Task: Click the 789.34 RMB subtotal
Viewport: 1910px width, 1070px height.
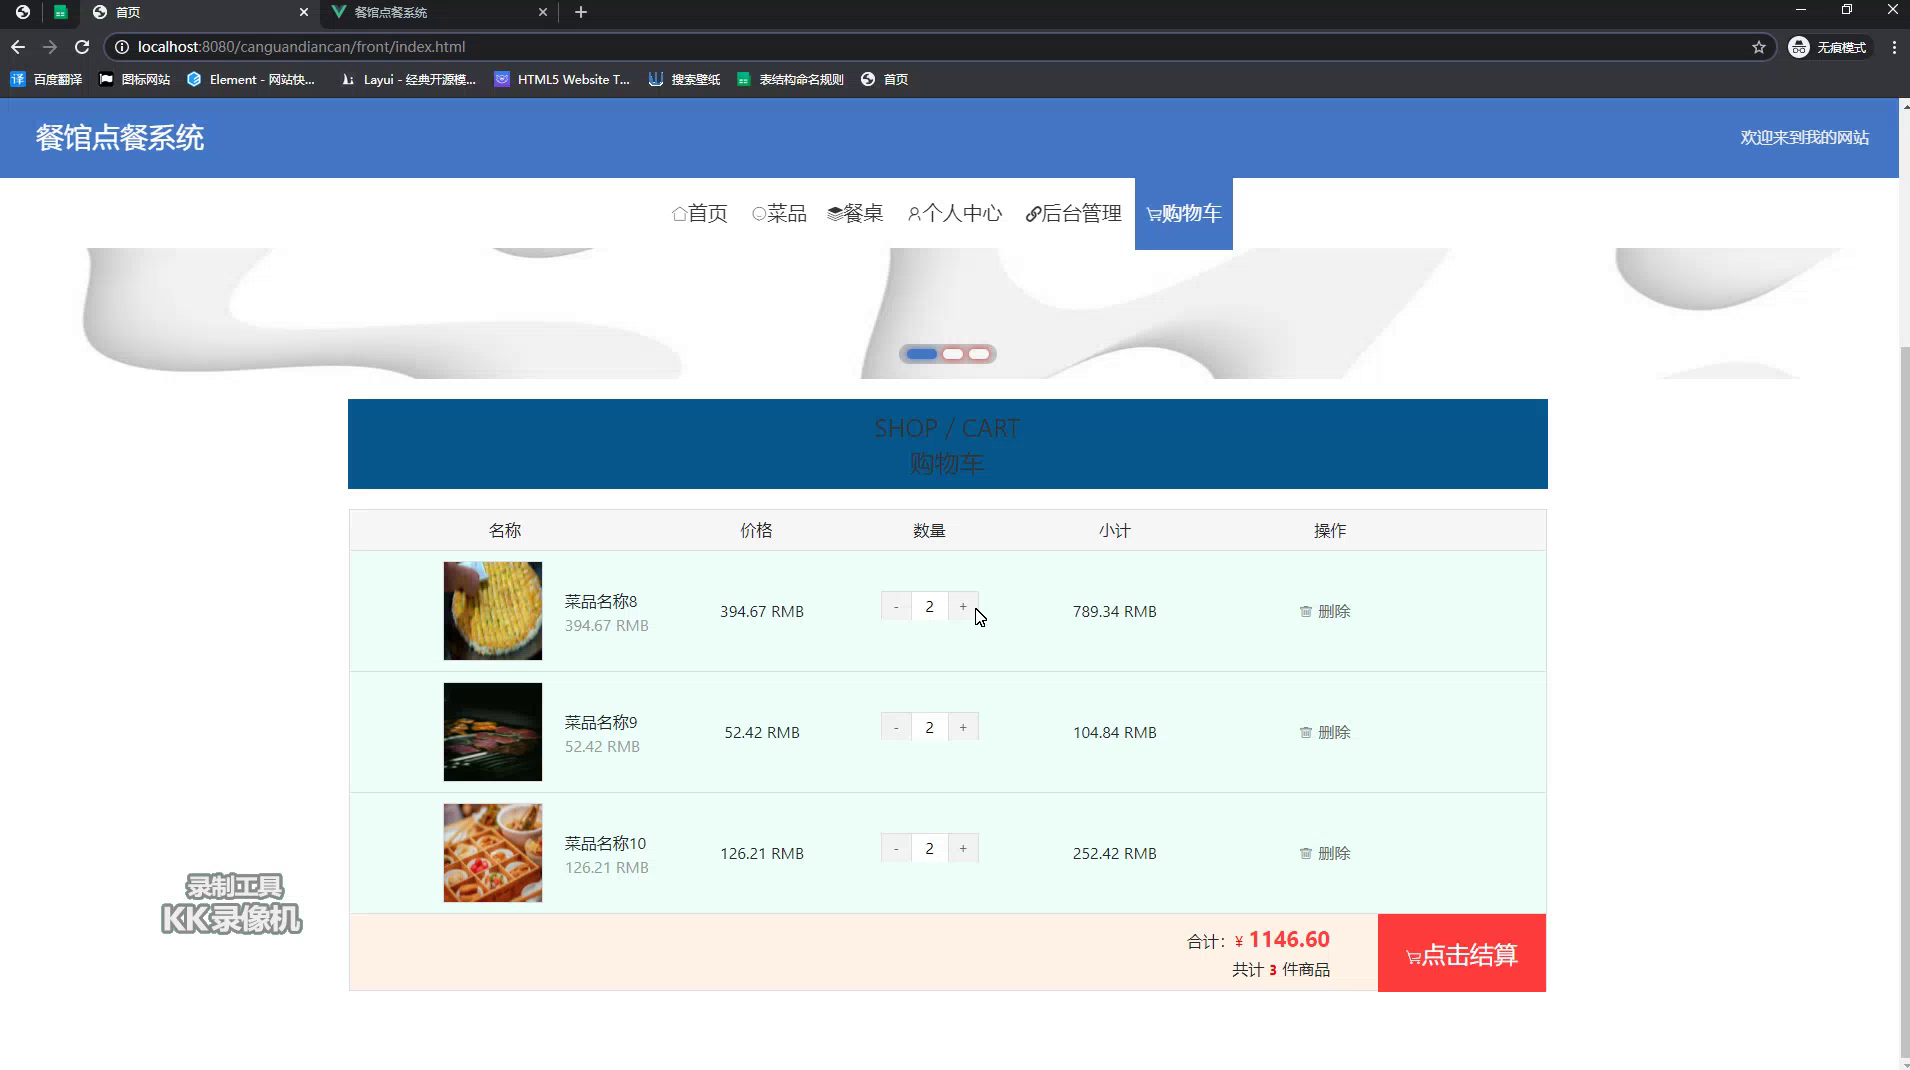Action: pos(1115,611)
